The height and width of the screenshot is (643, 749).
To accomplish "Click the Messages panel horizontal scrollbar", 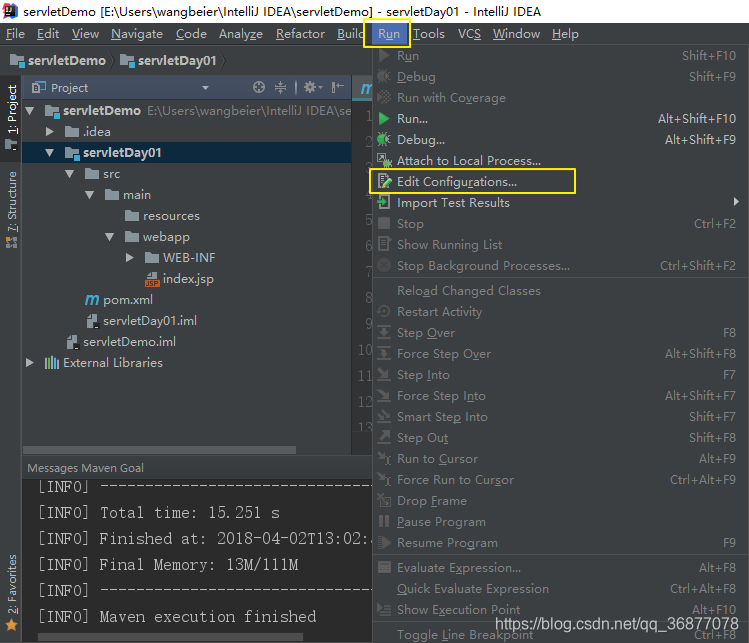I will pos(170,637).
